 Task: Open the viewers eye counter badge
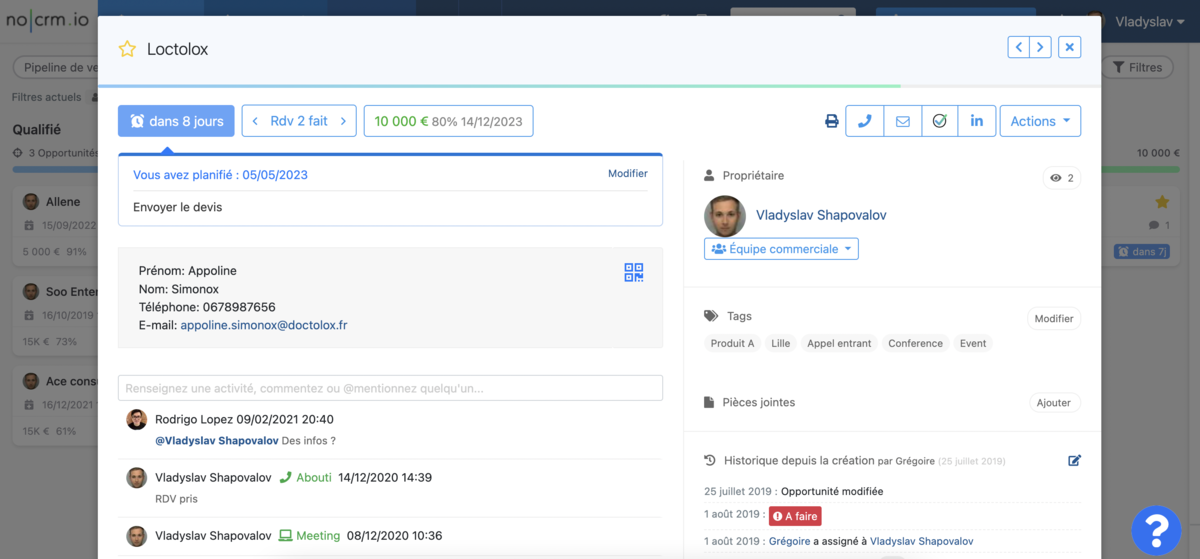pos(1062,178)
